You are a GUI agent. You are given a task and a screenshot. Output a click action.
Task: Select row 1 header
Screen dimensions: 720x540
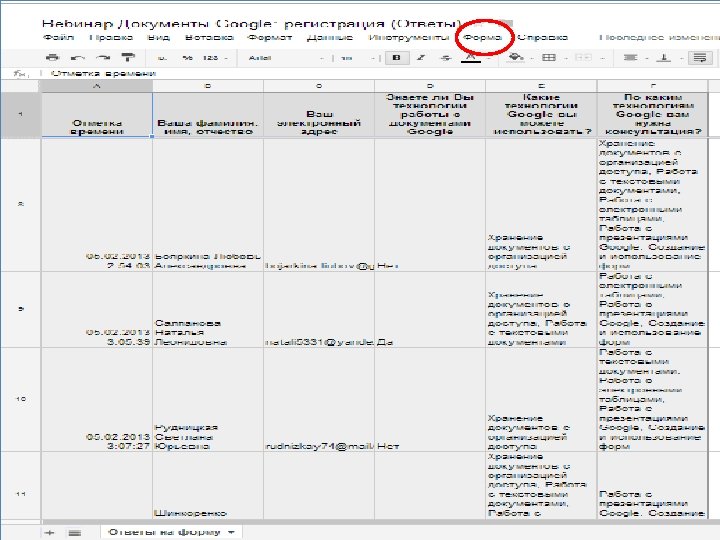coord(21,115)
